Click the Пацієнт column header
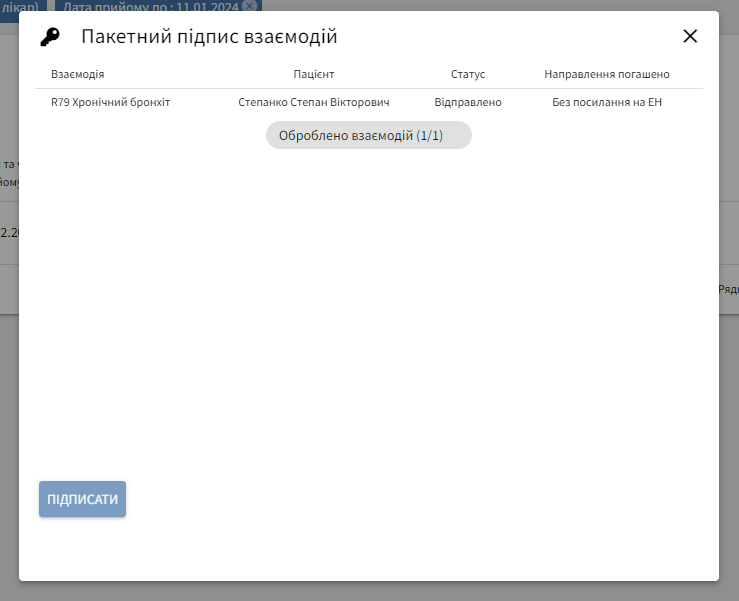Viewport: 739px width, 601px height. 313,75
